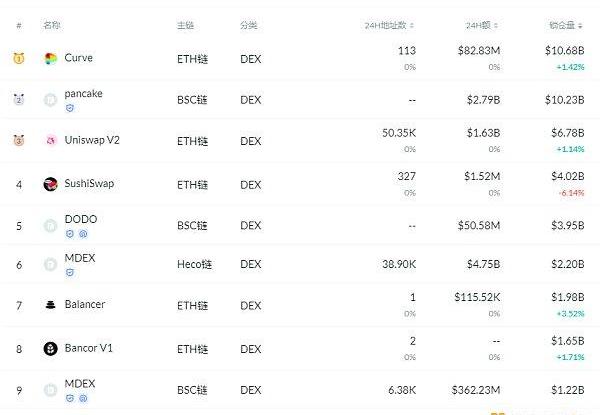Click the shield badge under DODO

68,233
